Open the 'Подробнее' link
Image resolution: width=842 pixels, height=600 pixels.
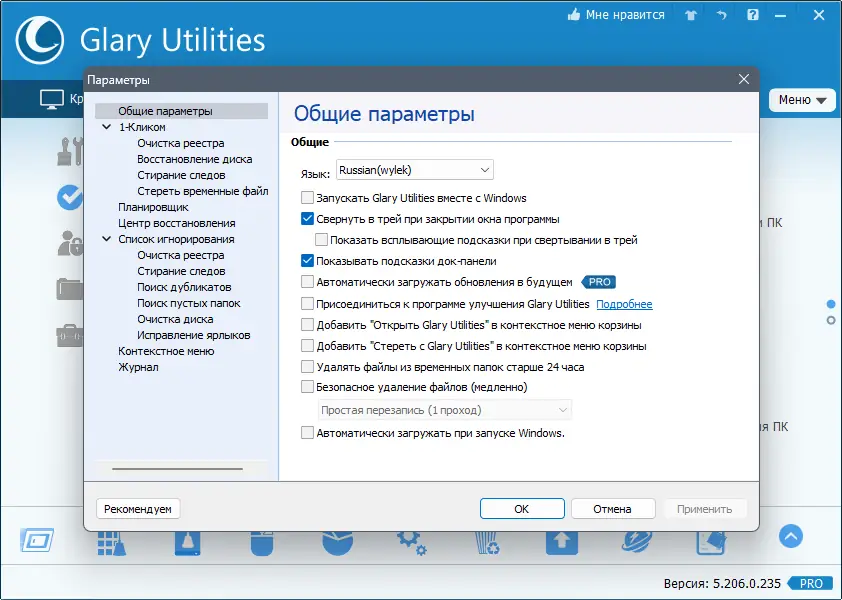(x=624, y=304)
